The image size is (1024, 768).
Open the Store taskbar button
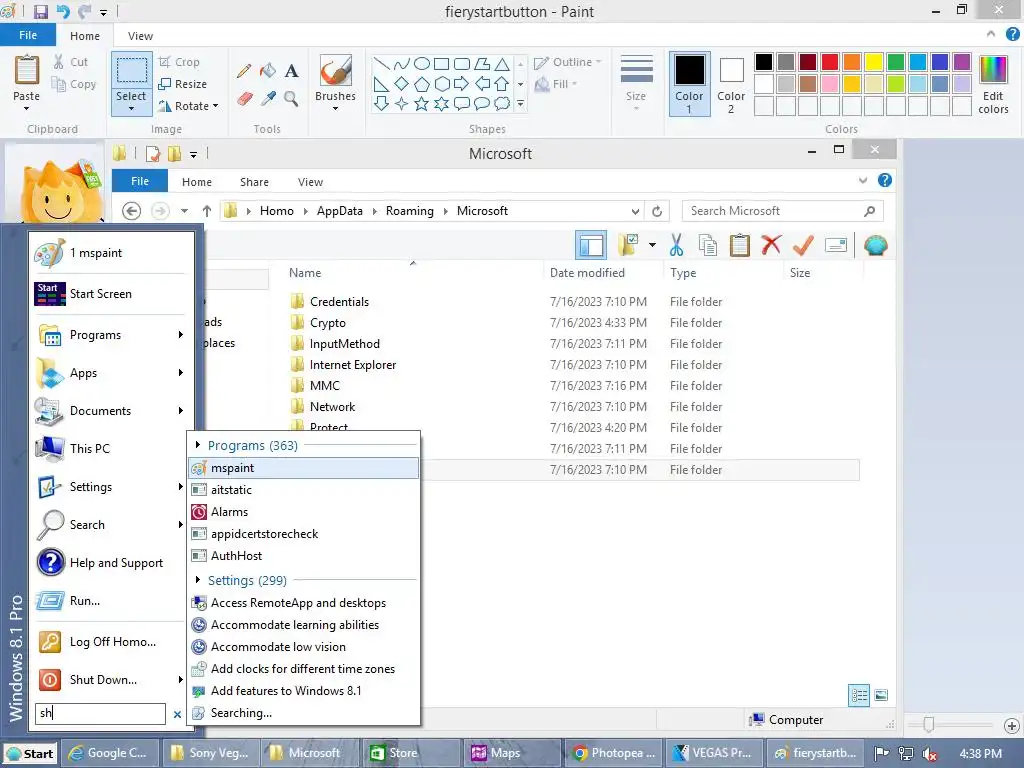(x=412, y=753)
